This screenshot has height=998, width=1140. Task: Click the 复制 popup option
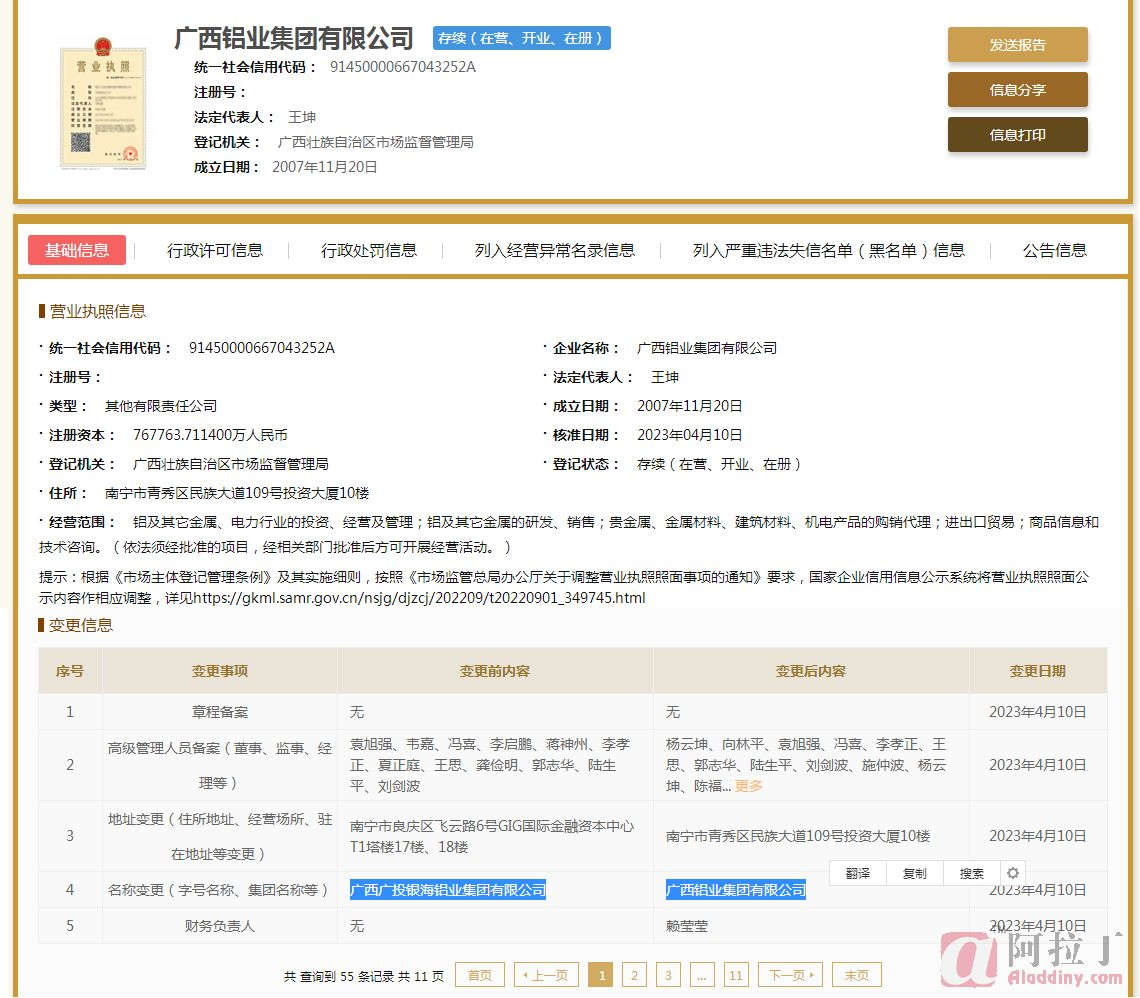[x=914, y=874]
